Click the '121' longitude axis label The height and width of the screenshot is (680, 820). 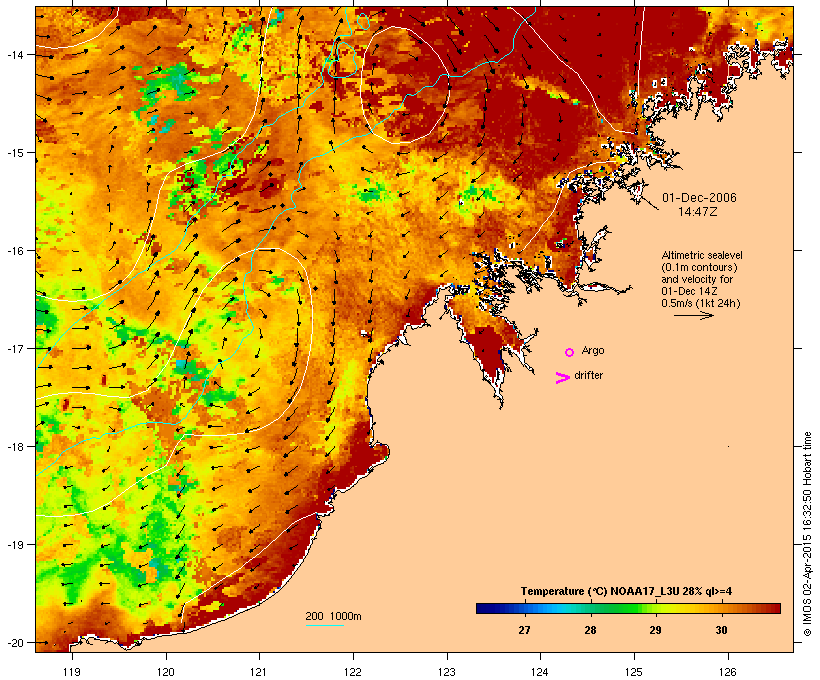click(x=259, y=672)
